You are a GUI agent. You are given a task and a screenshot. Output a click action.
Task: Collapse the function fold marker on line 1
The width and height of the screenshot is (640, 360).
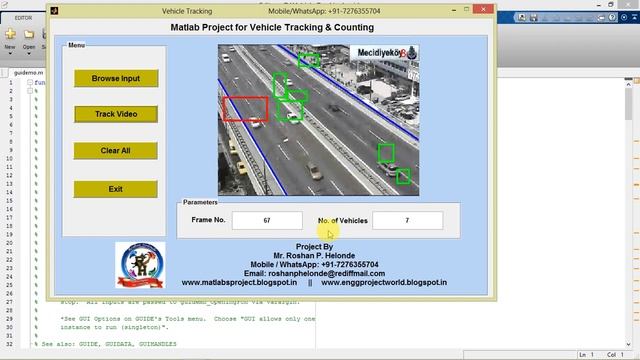pos(30,82)
